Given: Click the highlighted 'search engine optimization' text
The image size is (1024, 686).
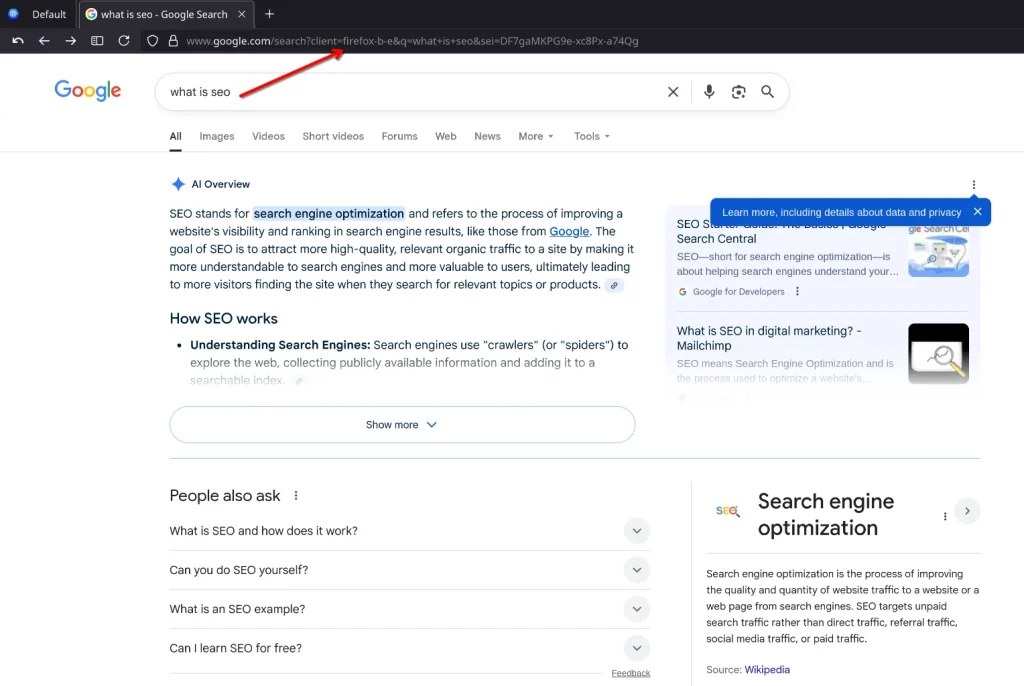Looking at the screenshot, I should click(328, 214).
